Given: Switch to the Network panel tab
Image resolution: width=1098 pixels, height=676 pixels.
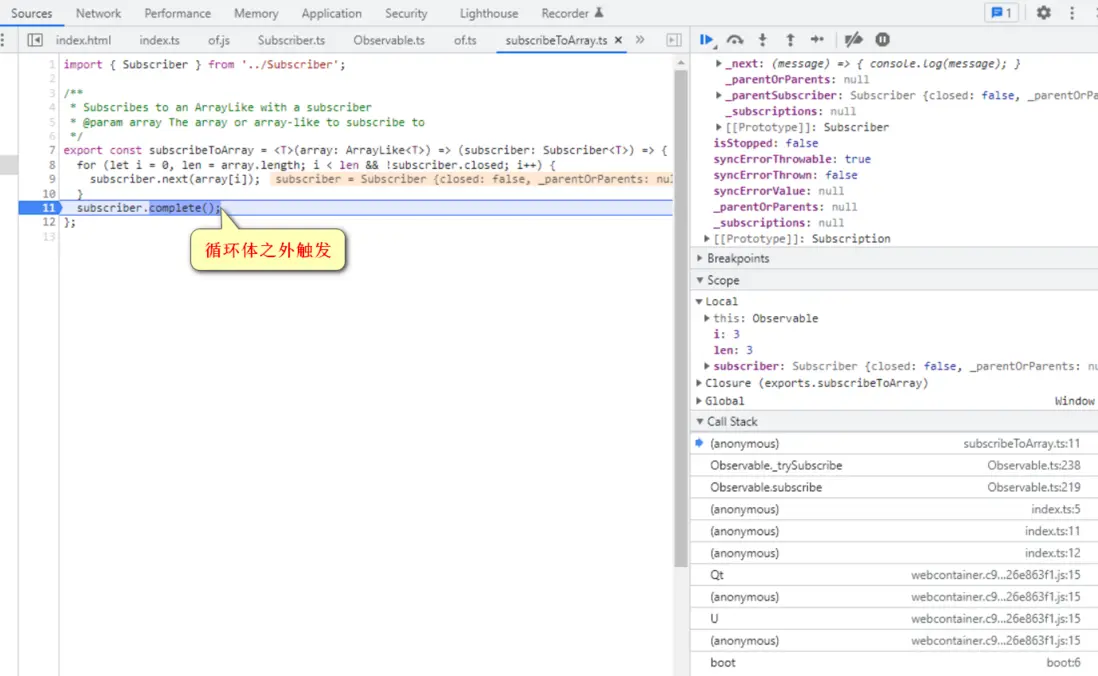Looking at the screenshot, I should coord(98,13).
